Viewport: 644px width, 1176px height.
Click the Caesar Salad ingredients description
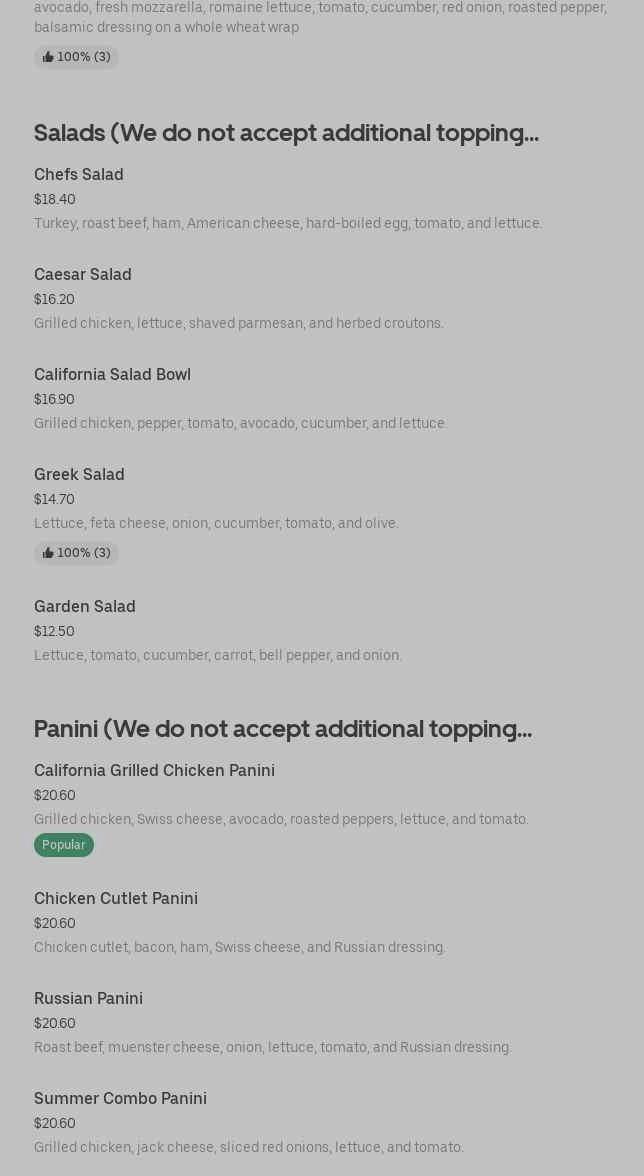click(239, 323)
